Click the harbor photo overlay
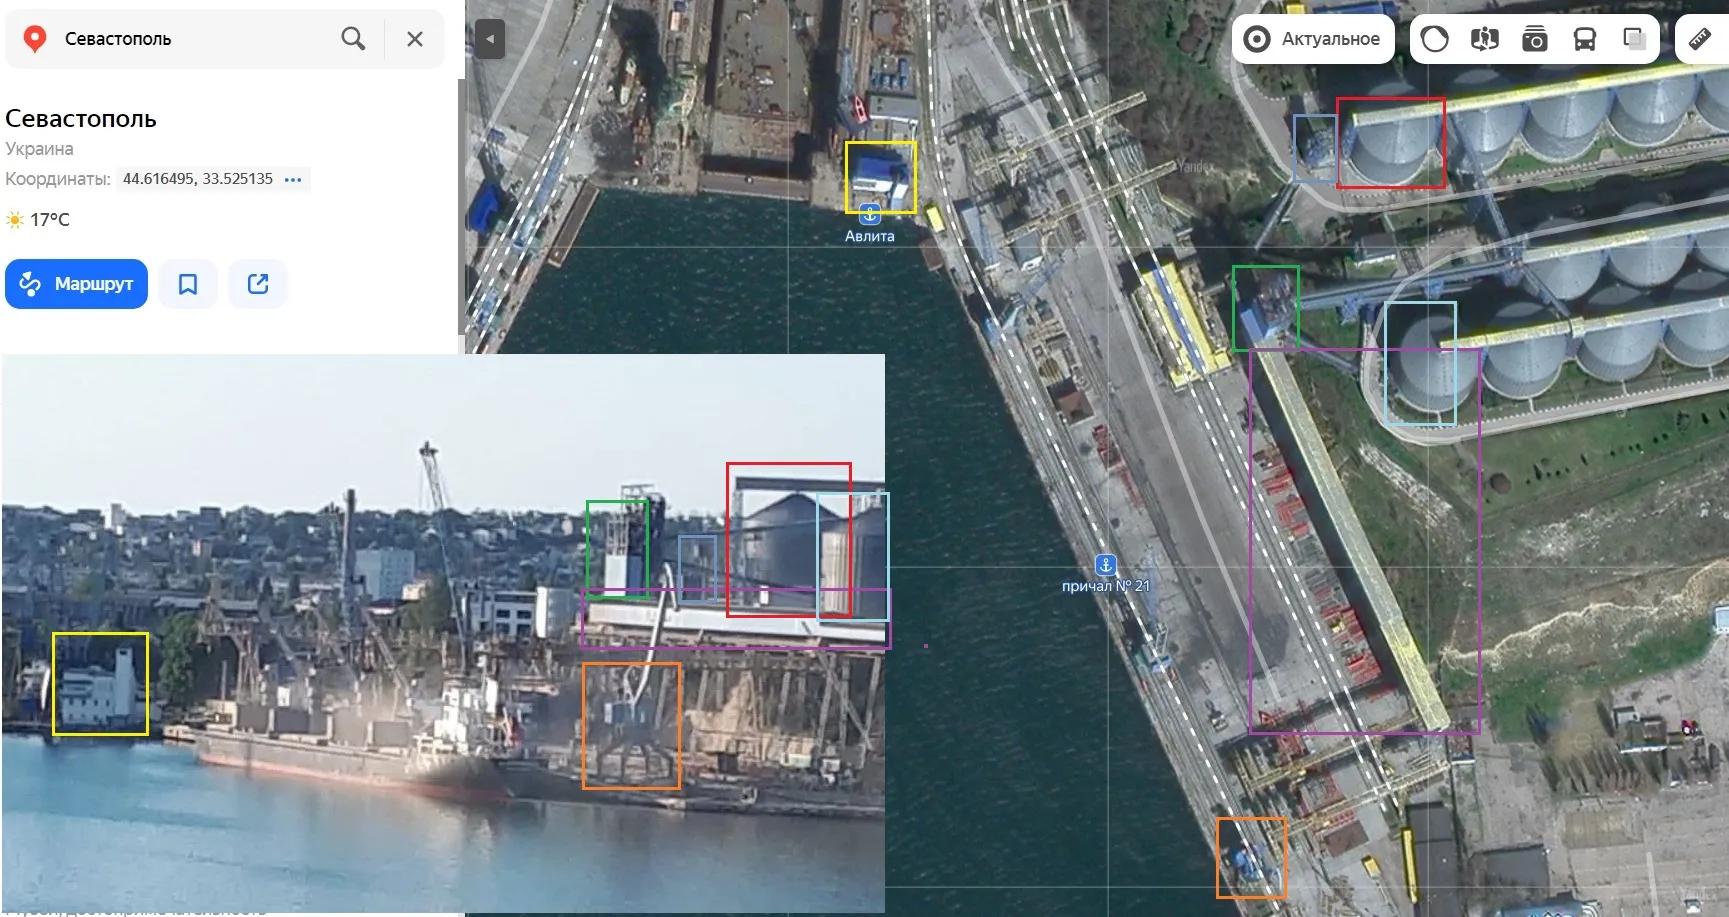This screenshot has width=1729, height=917. [x=443, y=633]
